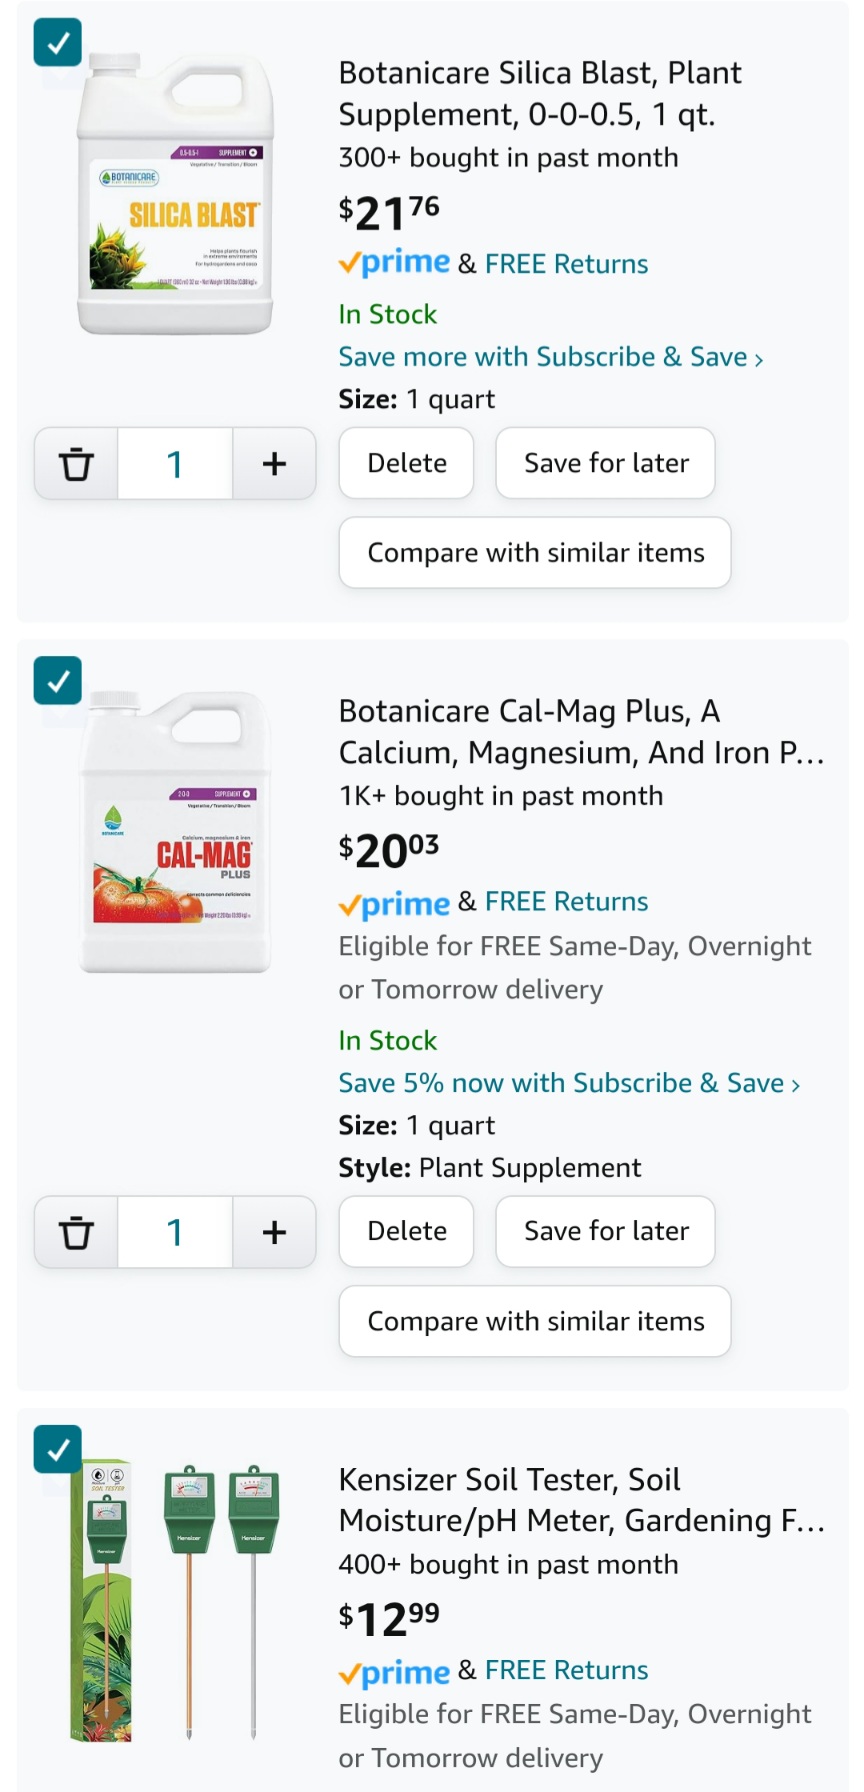The width and height of the screenshot is (864, 1792).
Task: Open the Botanicare Silica Blast product title
Action: pyautogui.click(x=540, y=94)
